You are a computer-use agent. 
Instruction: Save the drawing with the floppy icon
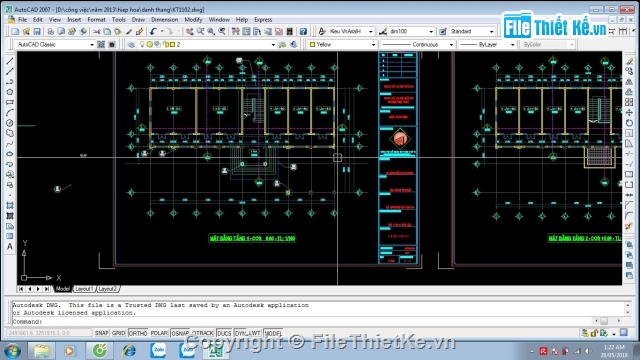pos(37,31)
